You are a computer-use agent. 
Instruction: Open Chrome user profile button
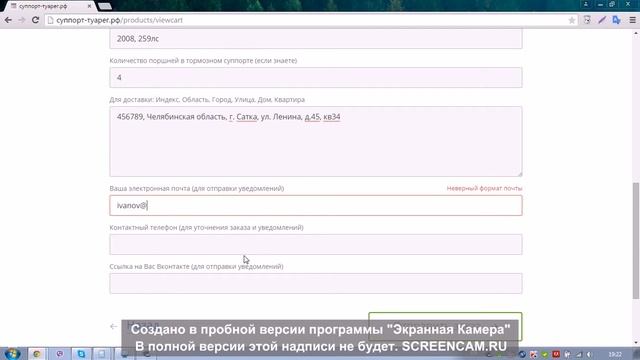[x=585, y=4]
